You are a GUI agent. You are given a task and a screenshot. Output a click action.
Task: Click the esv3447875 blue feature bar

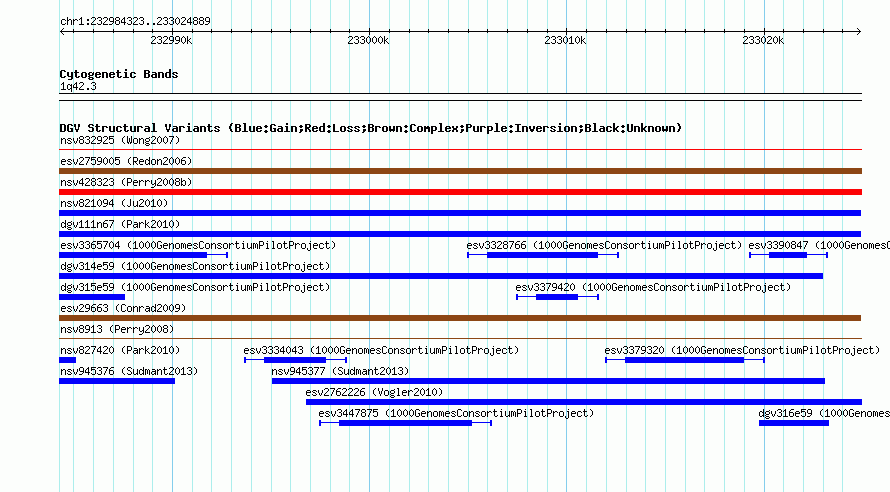[x=405, y=423]
